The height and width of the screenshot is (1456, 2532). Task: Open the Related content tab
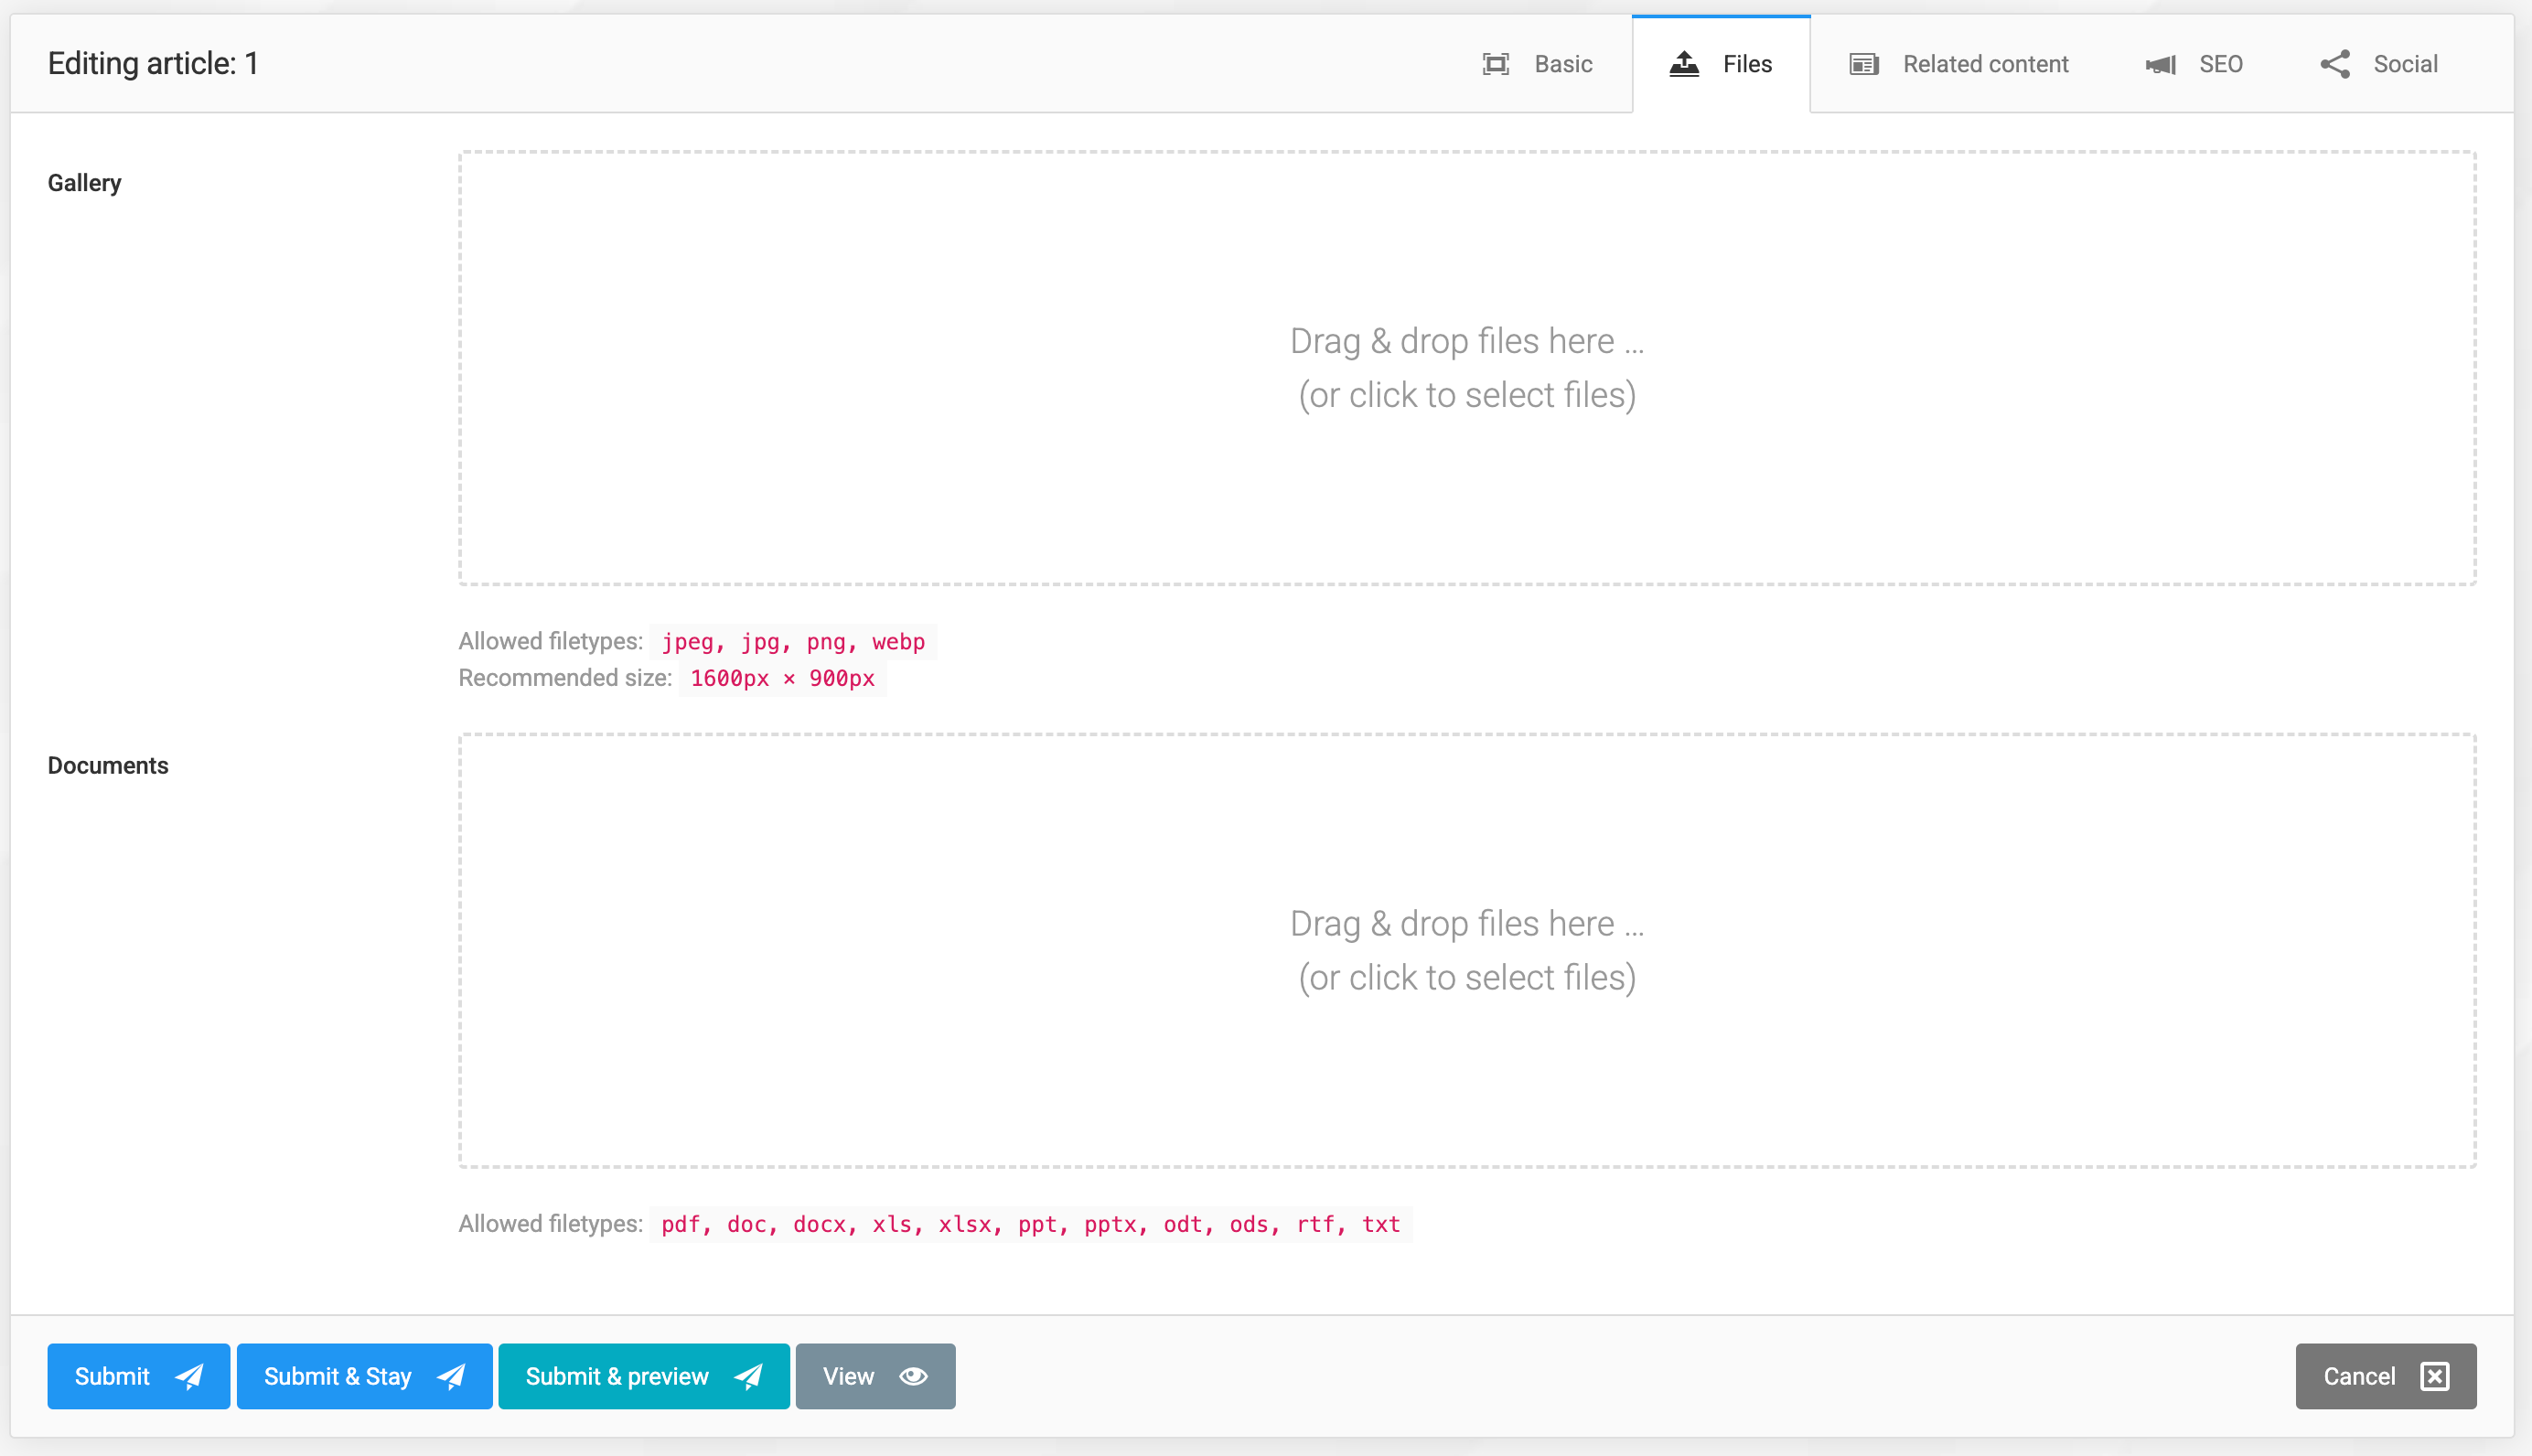pyautogui.click(x=1984, y=64)
